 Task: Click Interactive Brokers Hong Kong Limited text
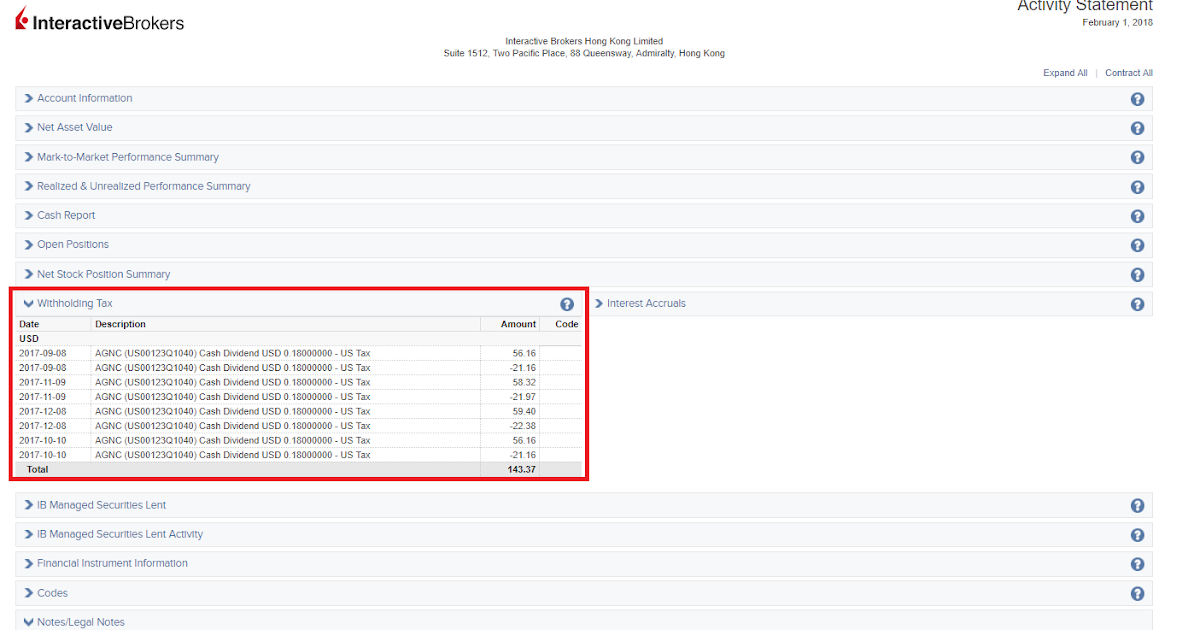point(584,41)
